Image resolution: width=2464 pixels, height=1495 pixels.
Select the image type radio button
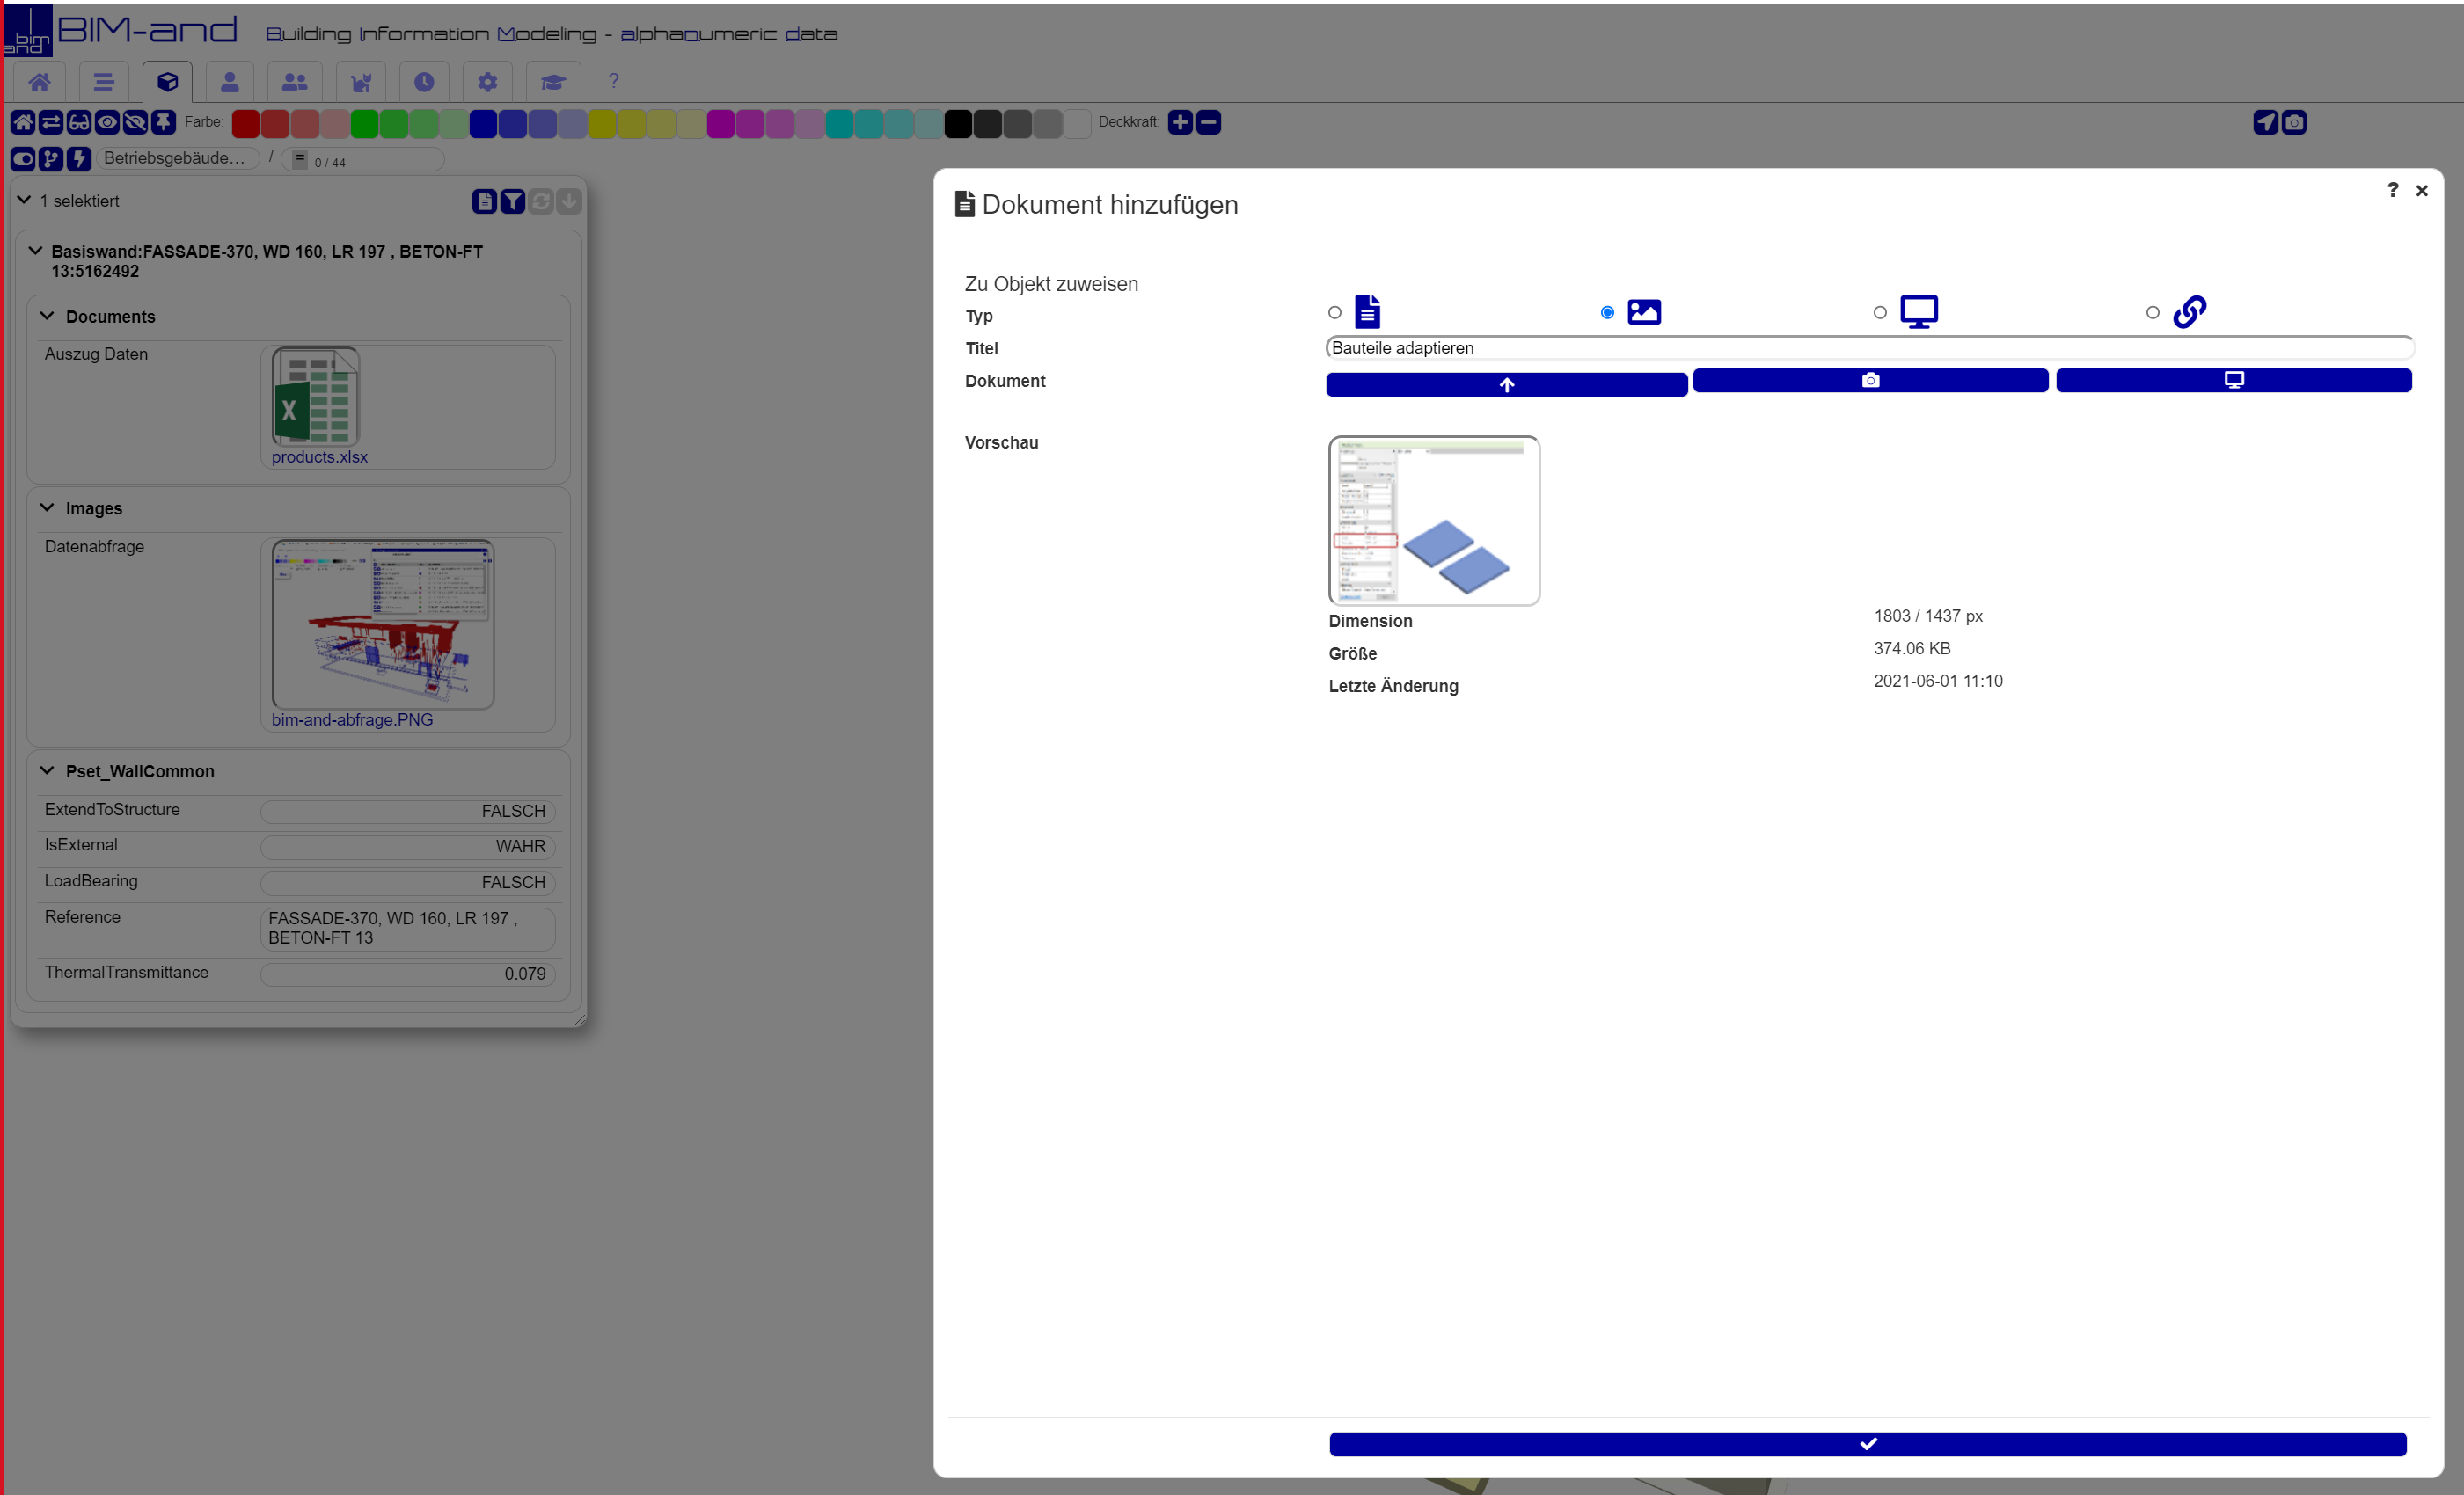tap(1607, 313)
